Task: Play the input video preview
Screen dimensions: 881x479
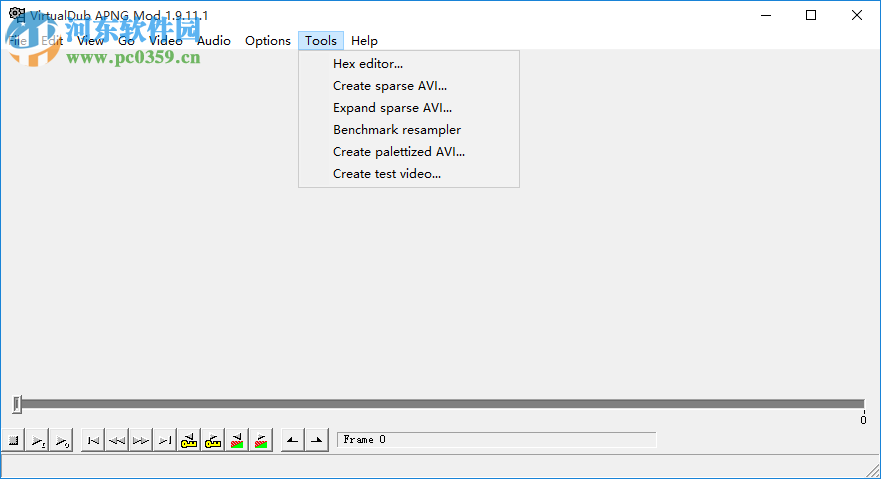Action: (x=38, y=440)
